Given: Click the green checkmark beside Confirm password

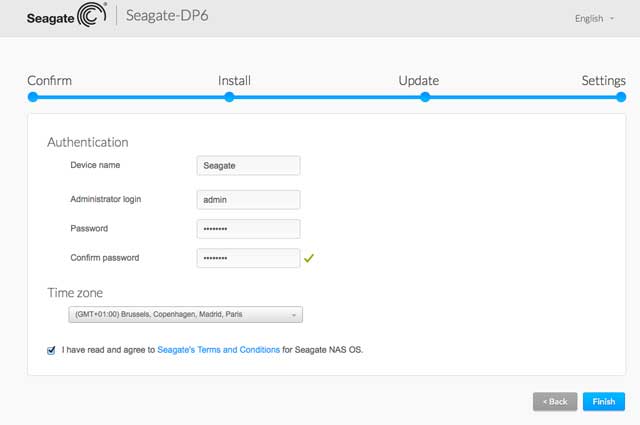Looking at the screenshot, I should 309,258.
